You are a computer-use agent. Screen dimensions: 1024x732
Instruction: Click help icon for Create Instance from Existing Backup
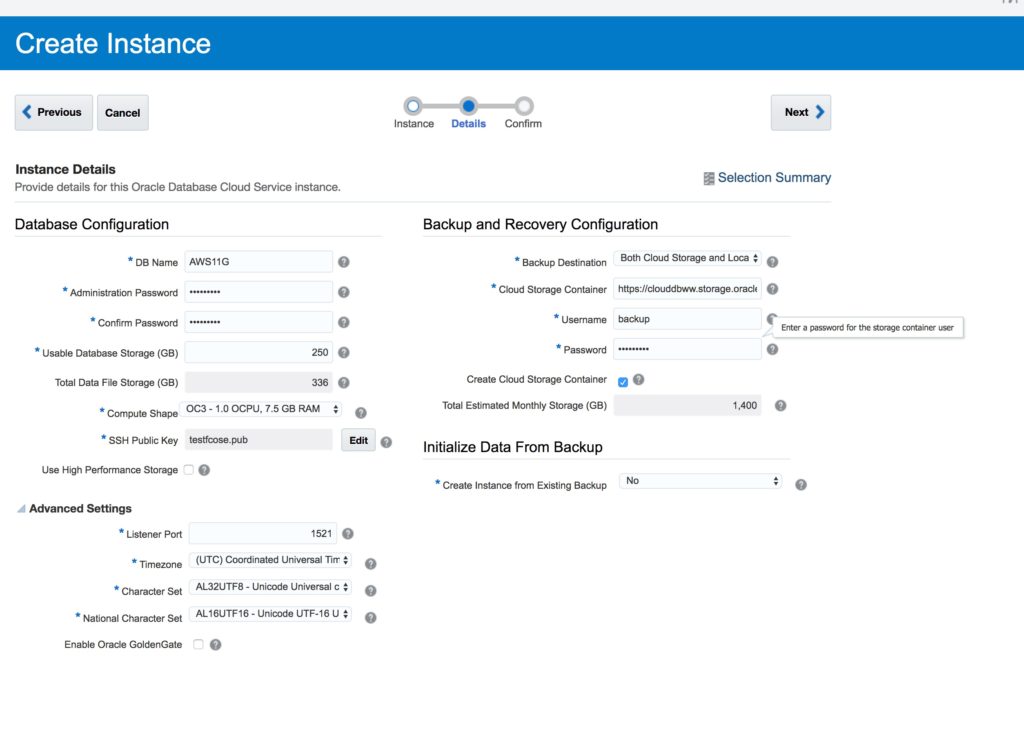point(801,485)
